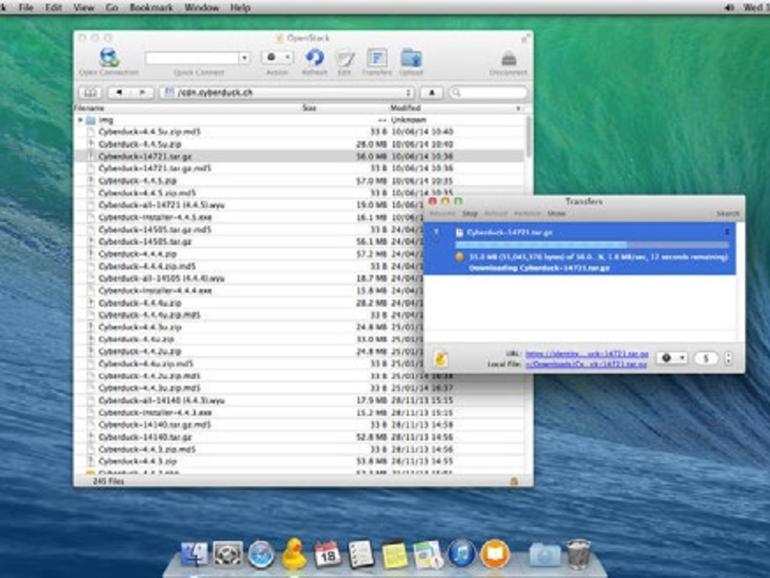
Task: Click the volume icon in menu bar
Action: pos(729,7)
